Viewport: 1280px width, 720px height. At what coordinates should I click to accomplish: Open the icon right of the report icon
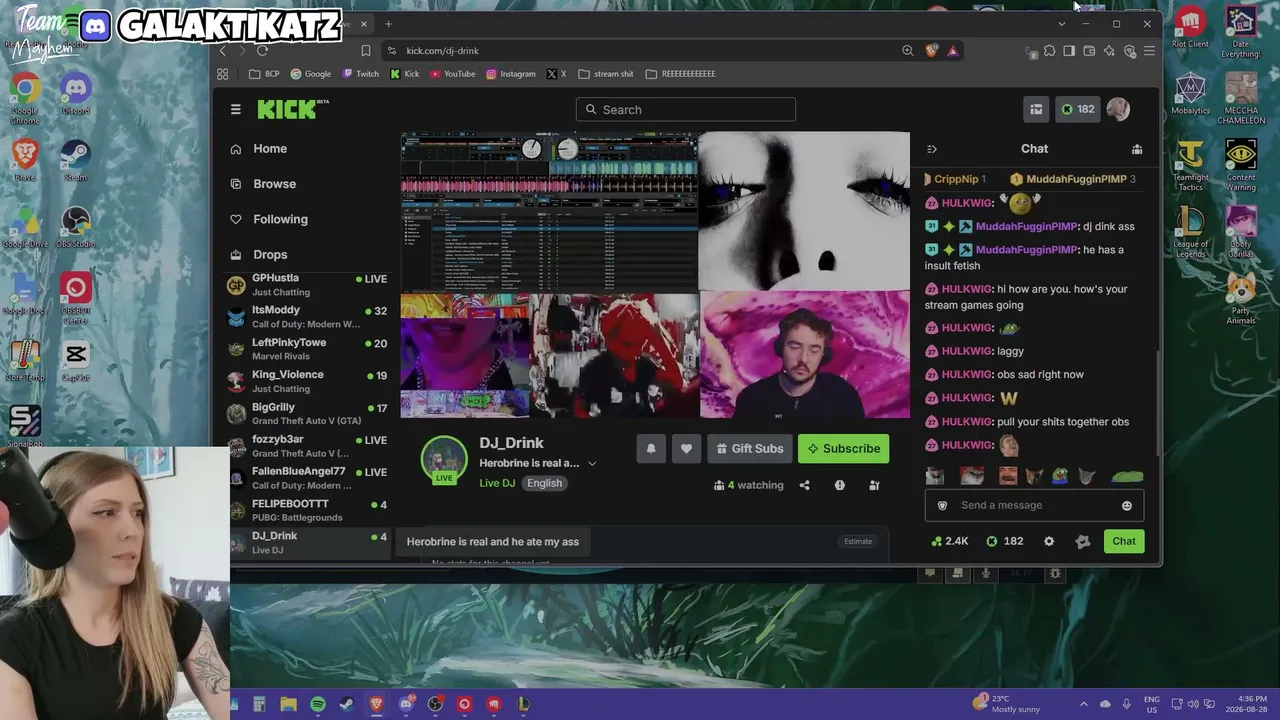coord(874,485)
